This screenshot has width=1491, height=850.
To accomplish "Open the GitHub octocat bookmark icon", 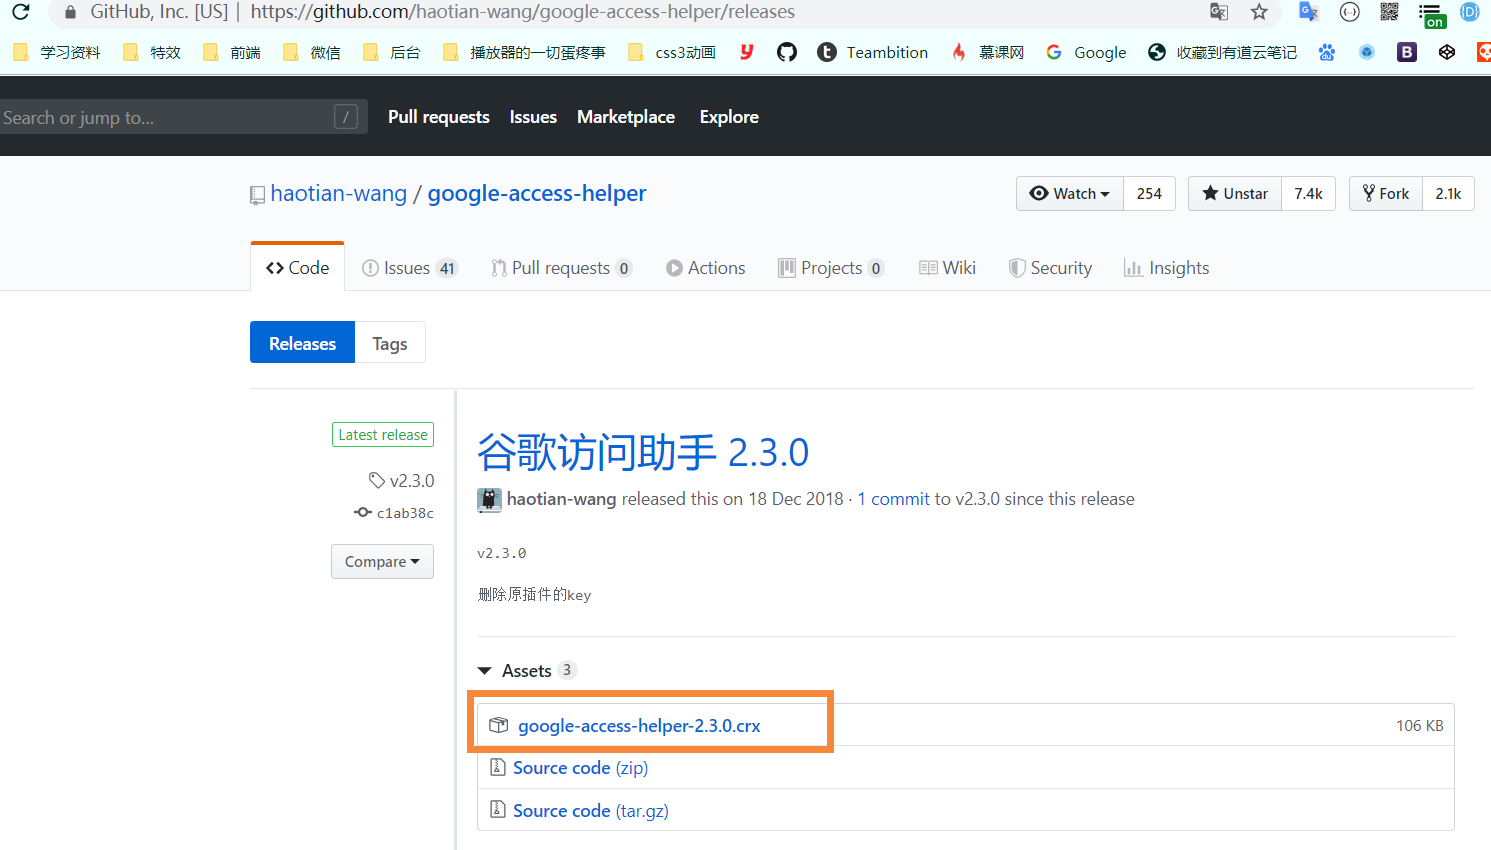I will (x=787, y=52).
